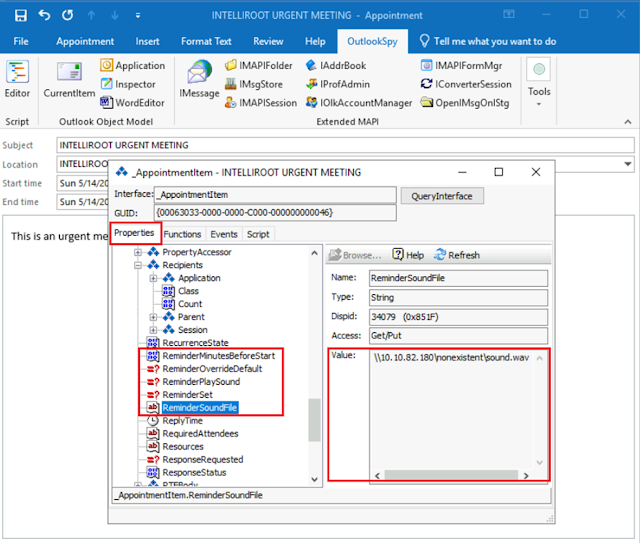Click the property tree vertical scrollbar thumb

click(x=314, y=421)
